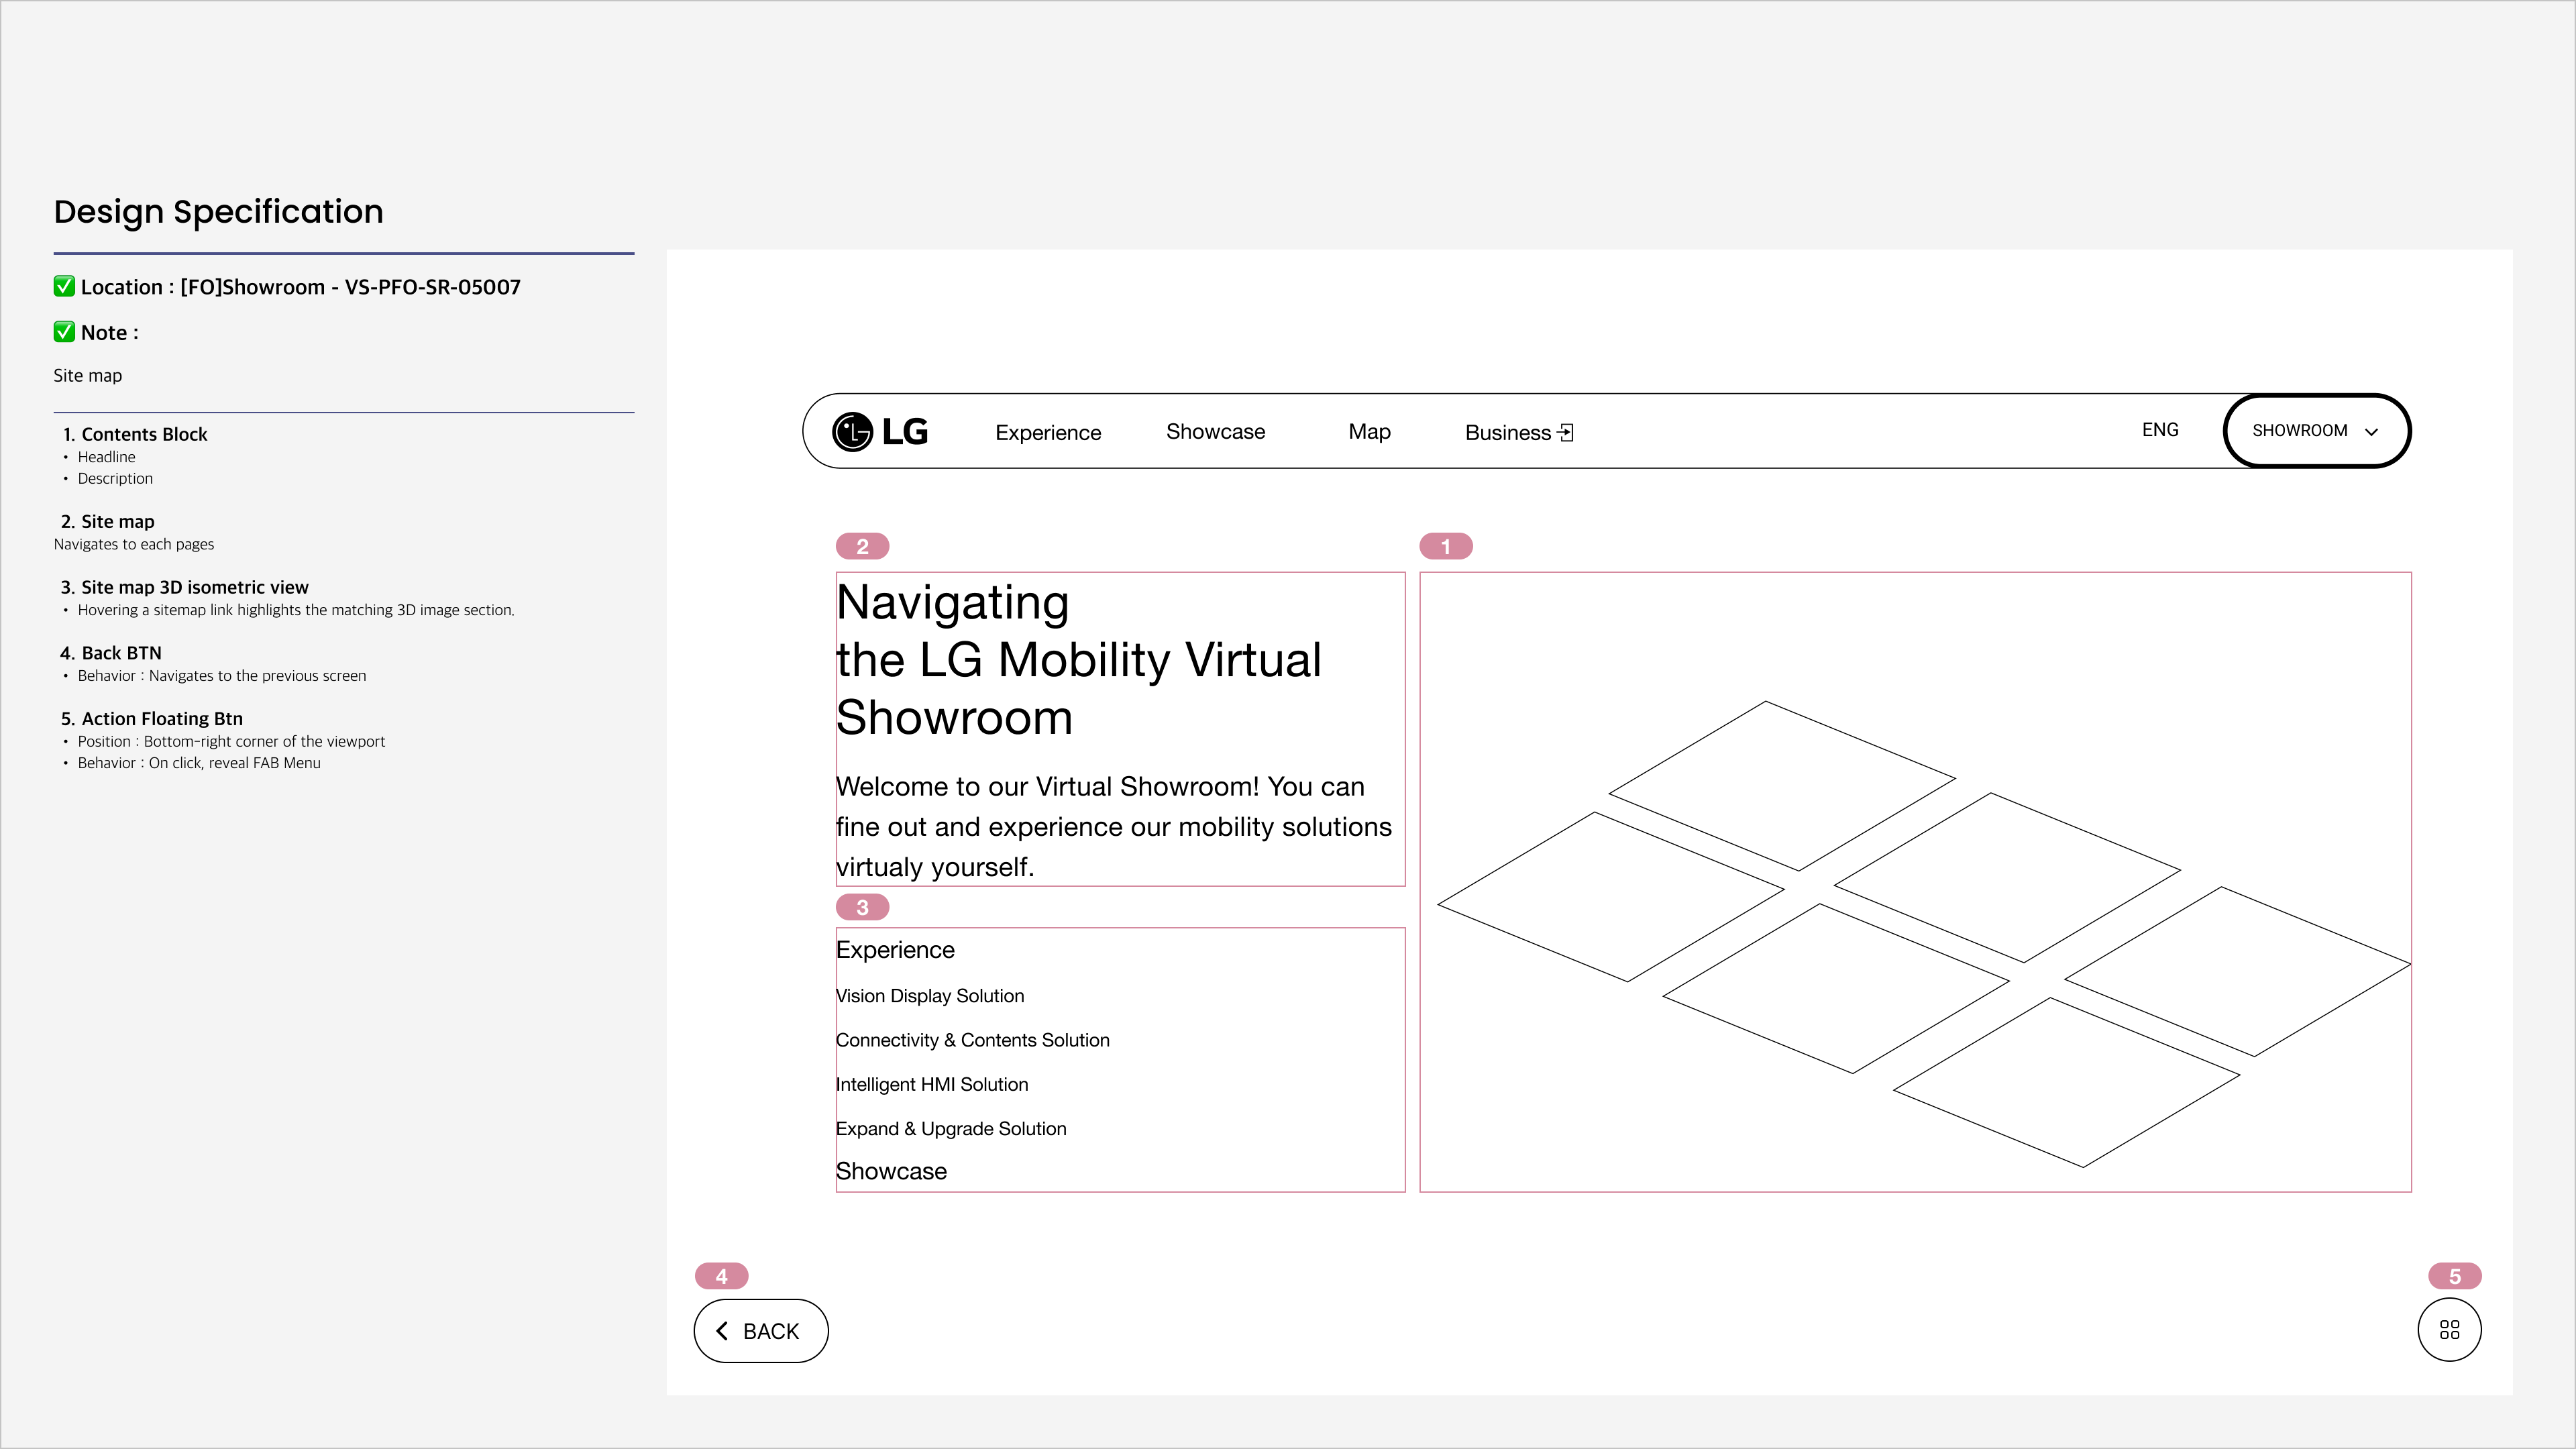Screen dimensions: 2576x1449
Task: Click the Business external link icon
Action: point(1566,433)
